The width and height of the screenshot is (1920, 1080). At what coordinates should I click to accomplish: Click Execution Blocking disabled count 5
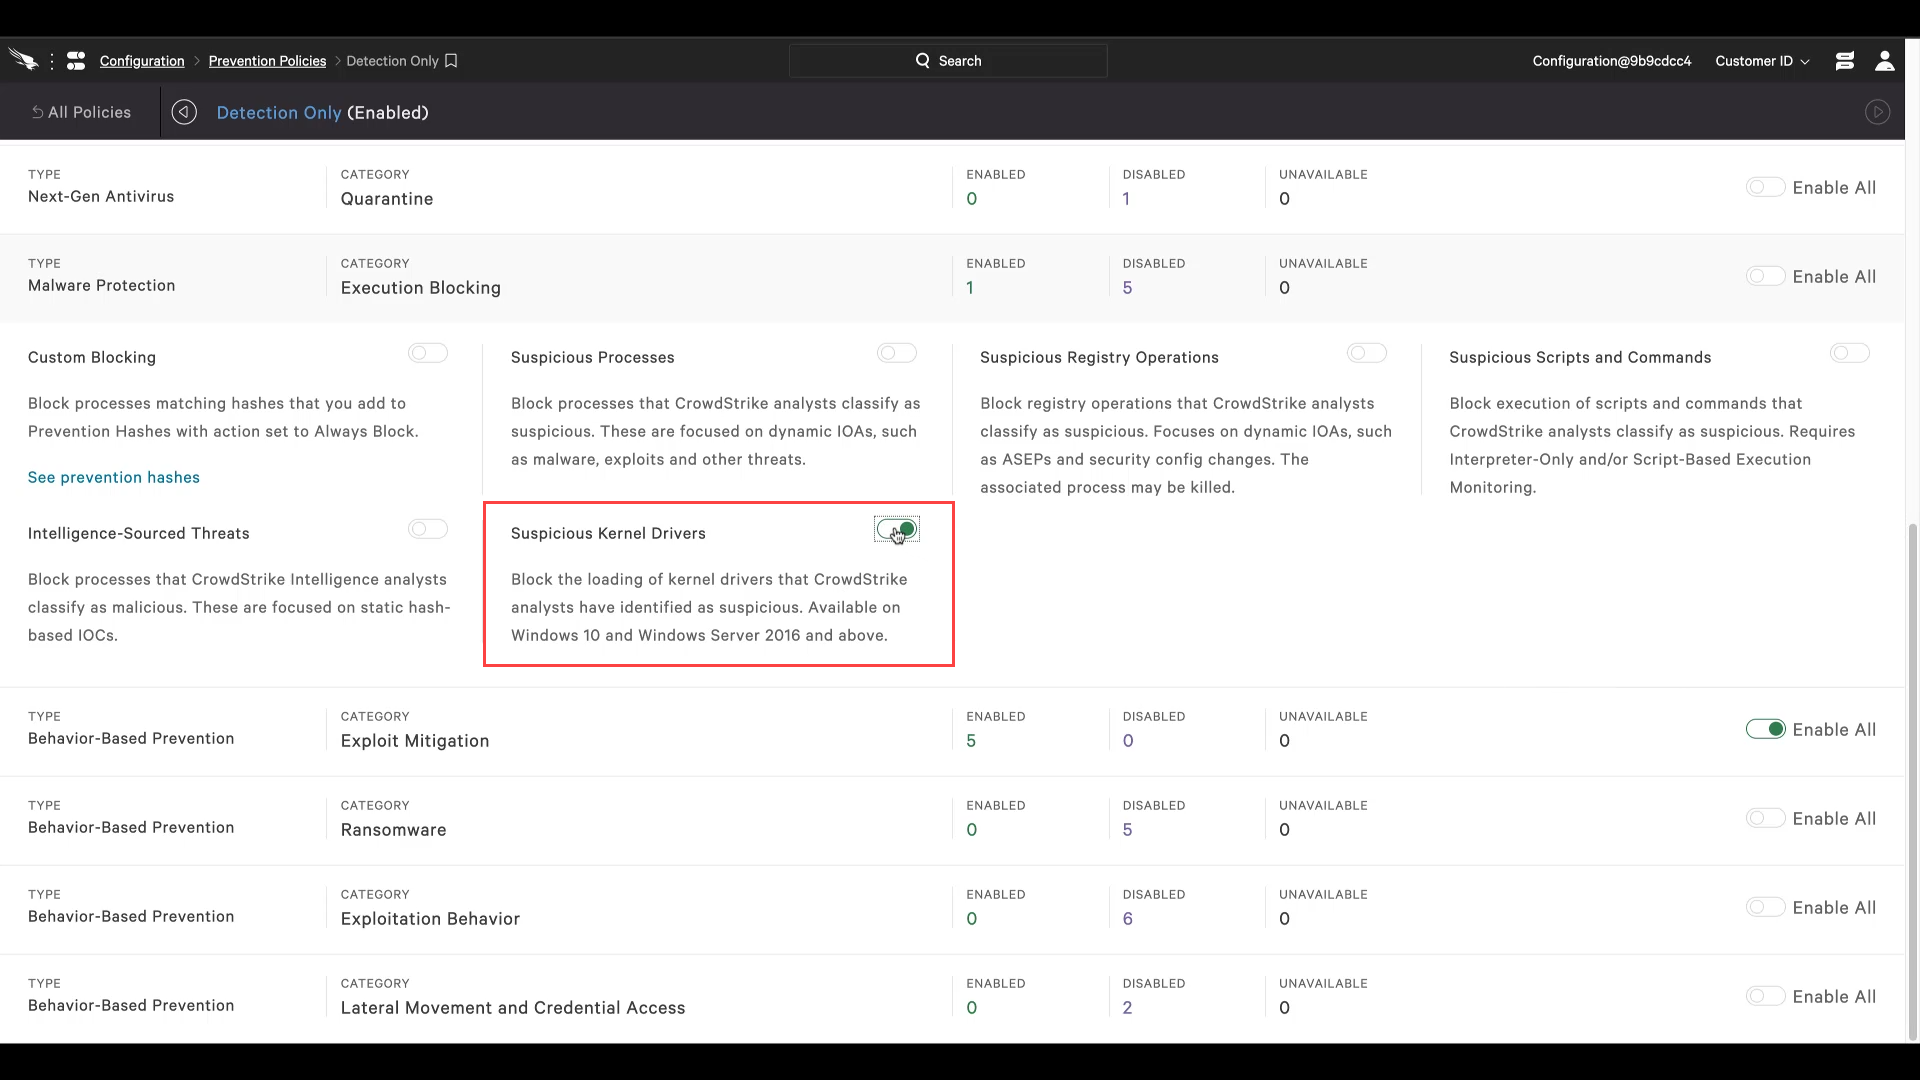[x=1127, y=288]
